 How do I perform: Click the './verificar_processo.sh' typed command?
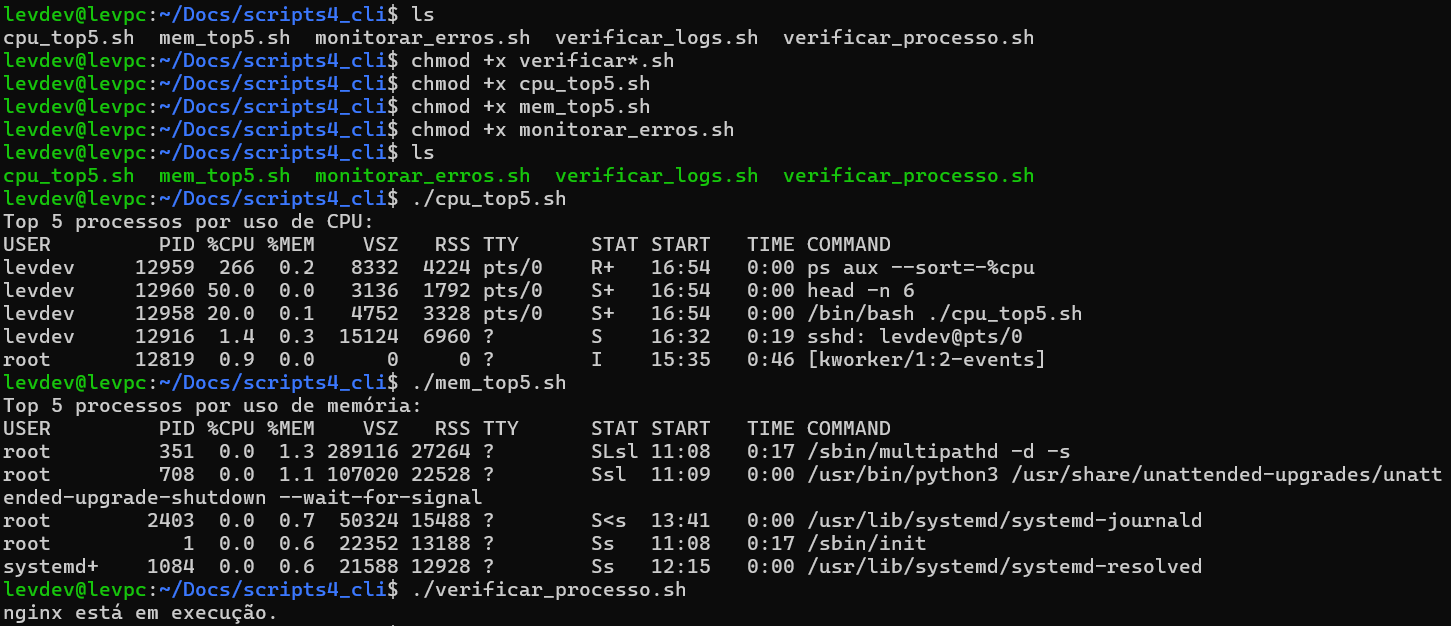548,590
